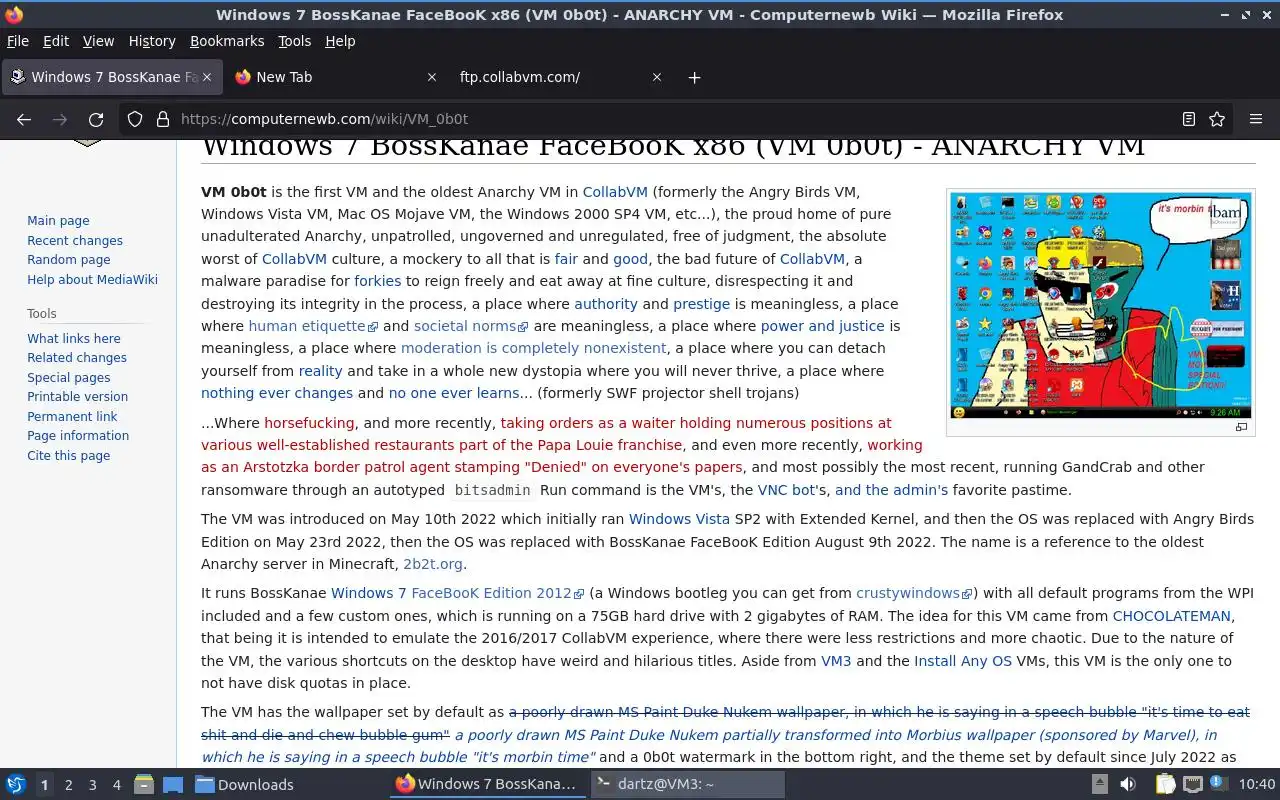Show site security padlock details

click(x=163, y=119)
